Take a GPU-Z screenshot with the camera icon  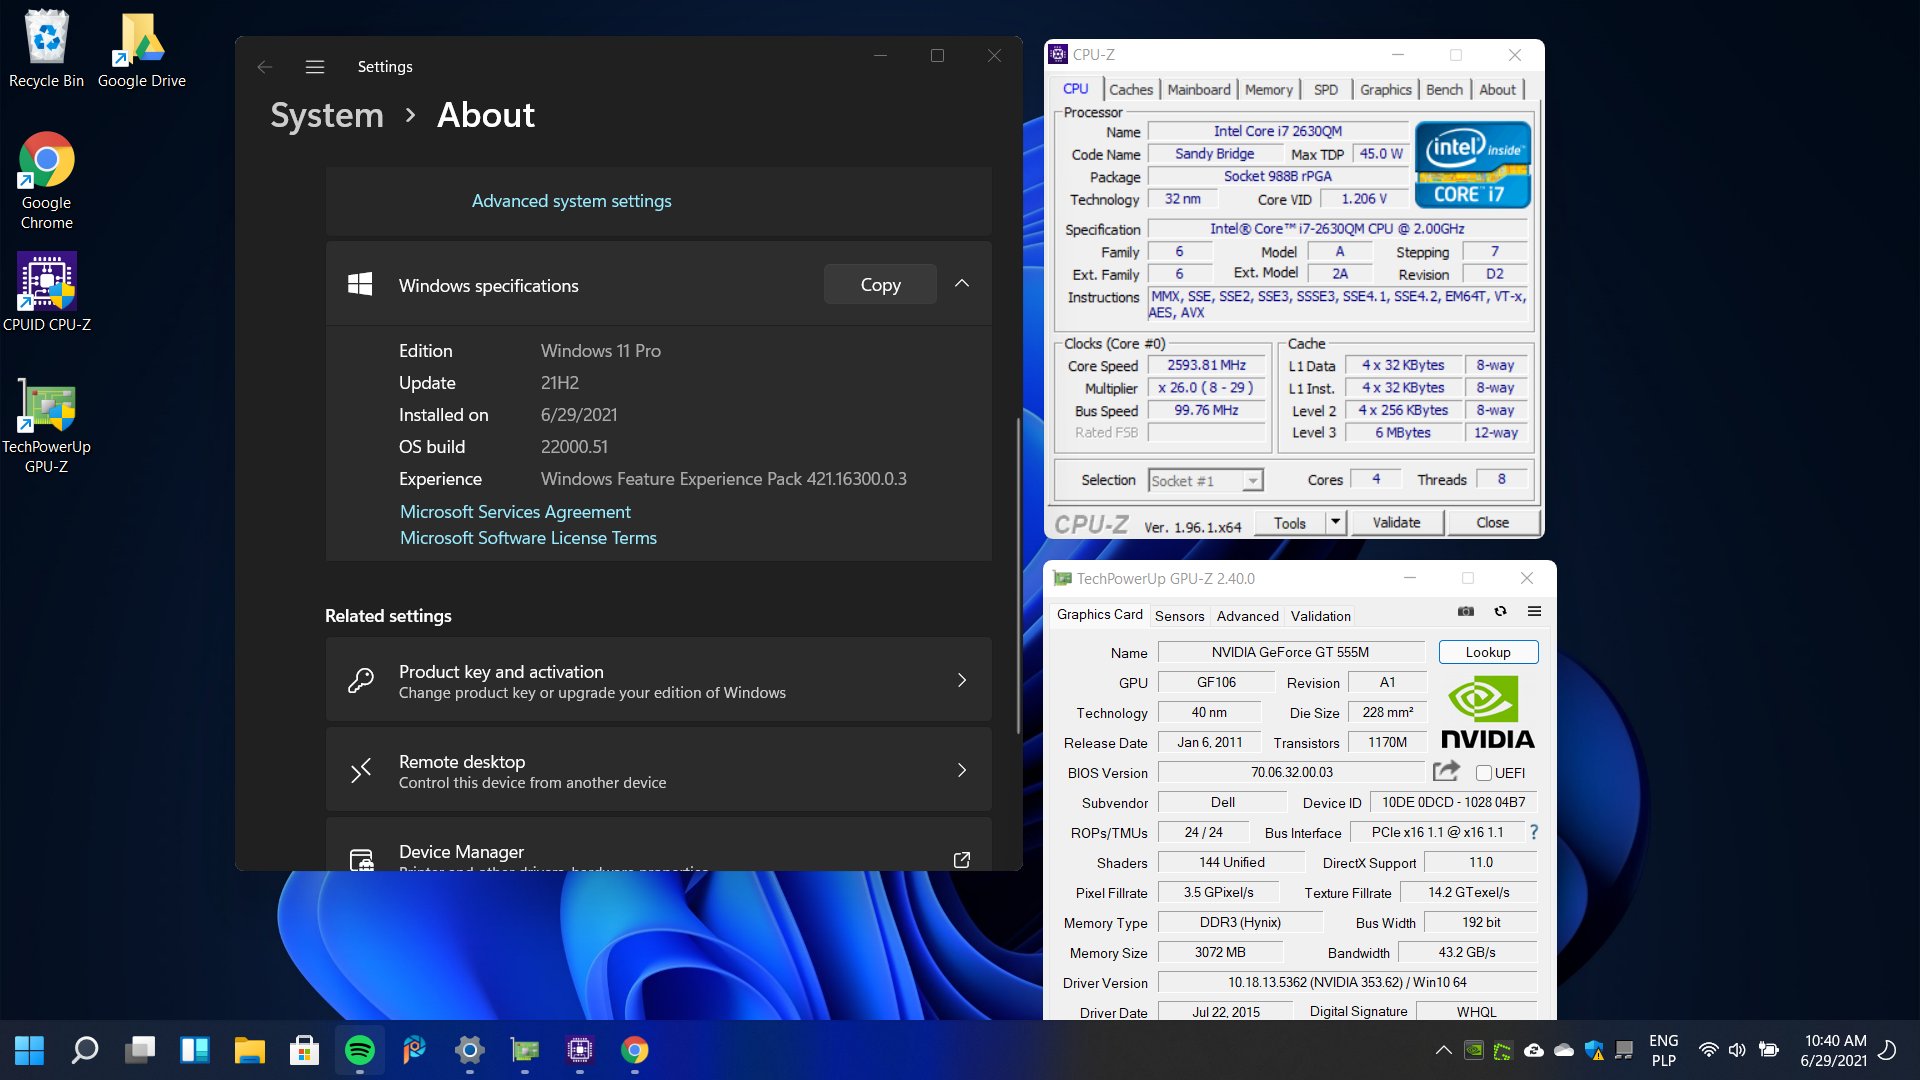tap(1466, 611)
